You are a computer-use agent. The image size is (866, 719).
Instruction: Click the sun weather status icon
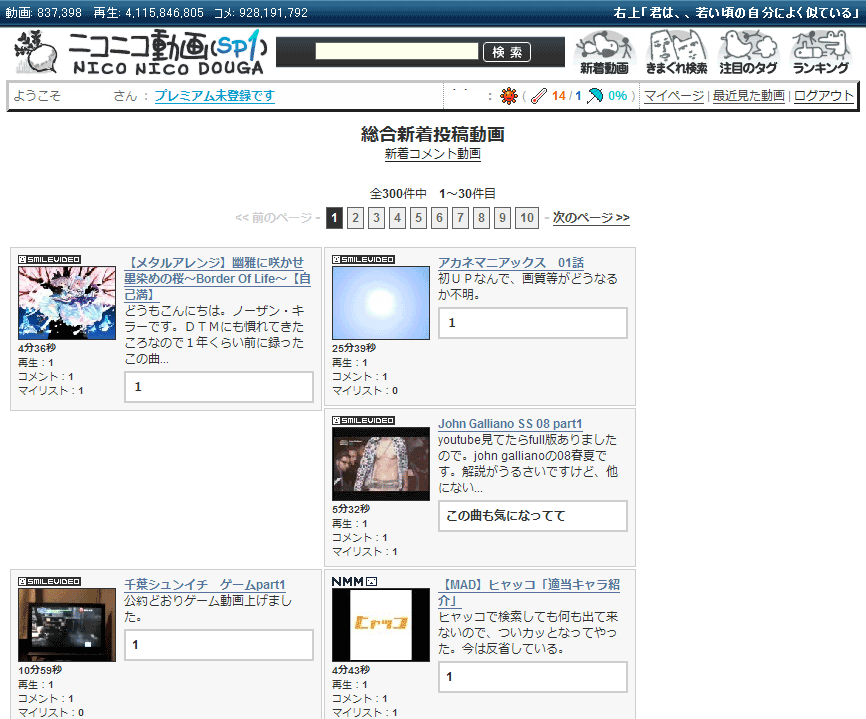coord(509,96)
